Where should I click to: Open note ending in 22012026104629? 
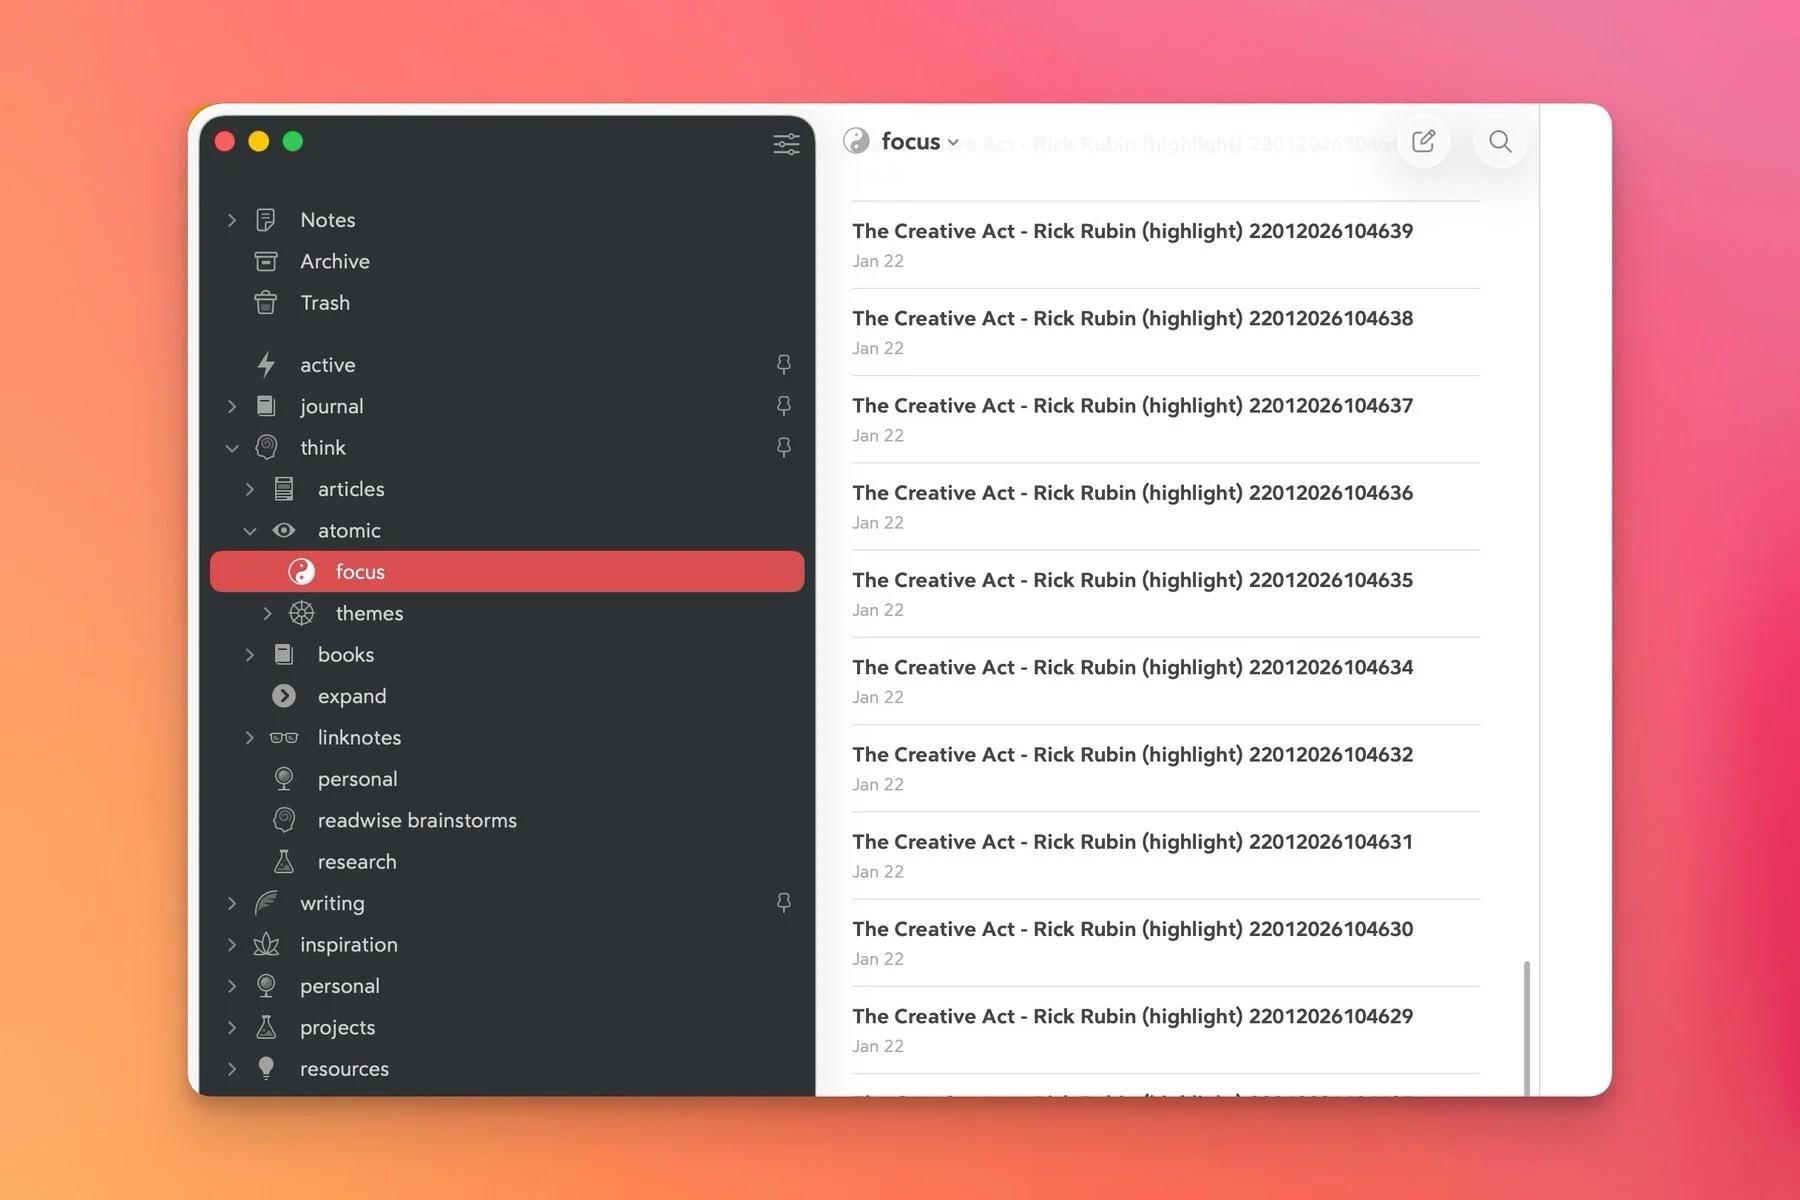coord(1165,1030)
